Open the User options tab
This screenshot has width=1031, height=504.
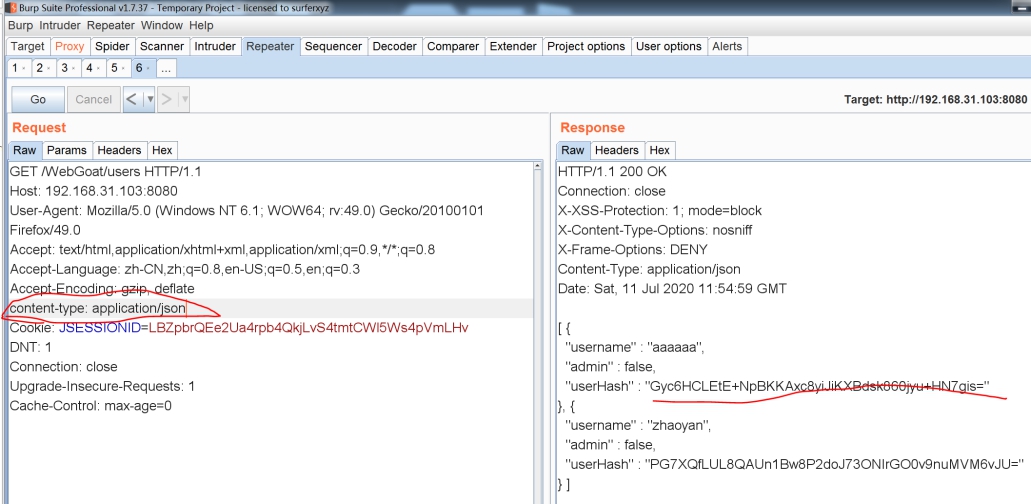(669, 47)
